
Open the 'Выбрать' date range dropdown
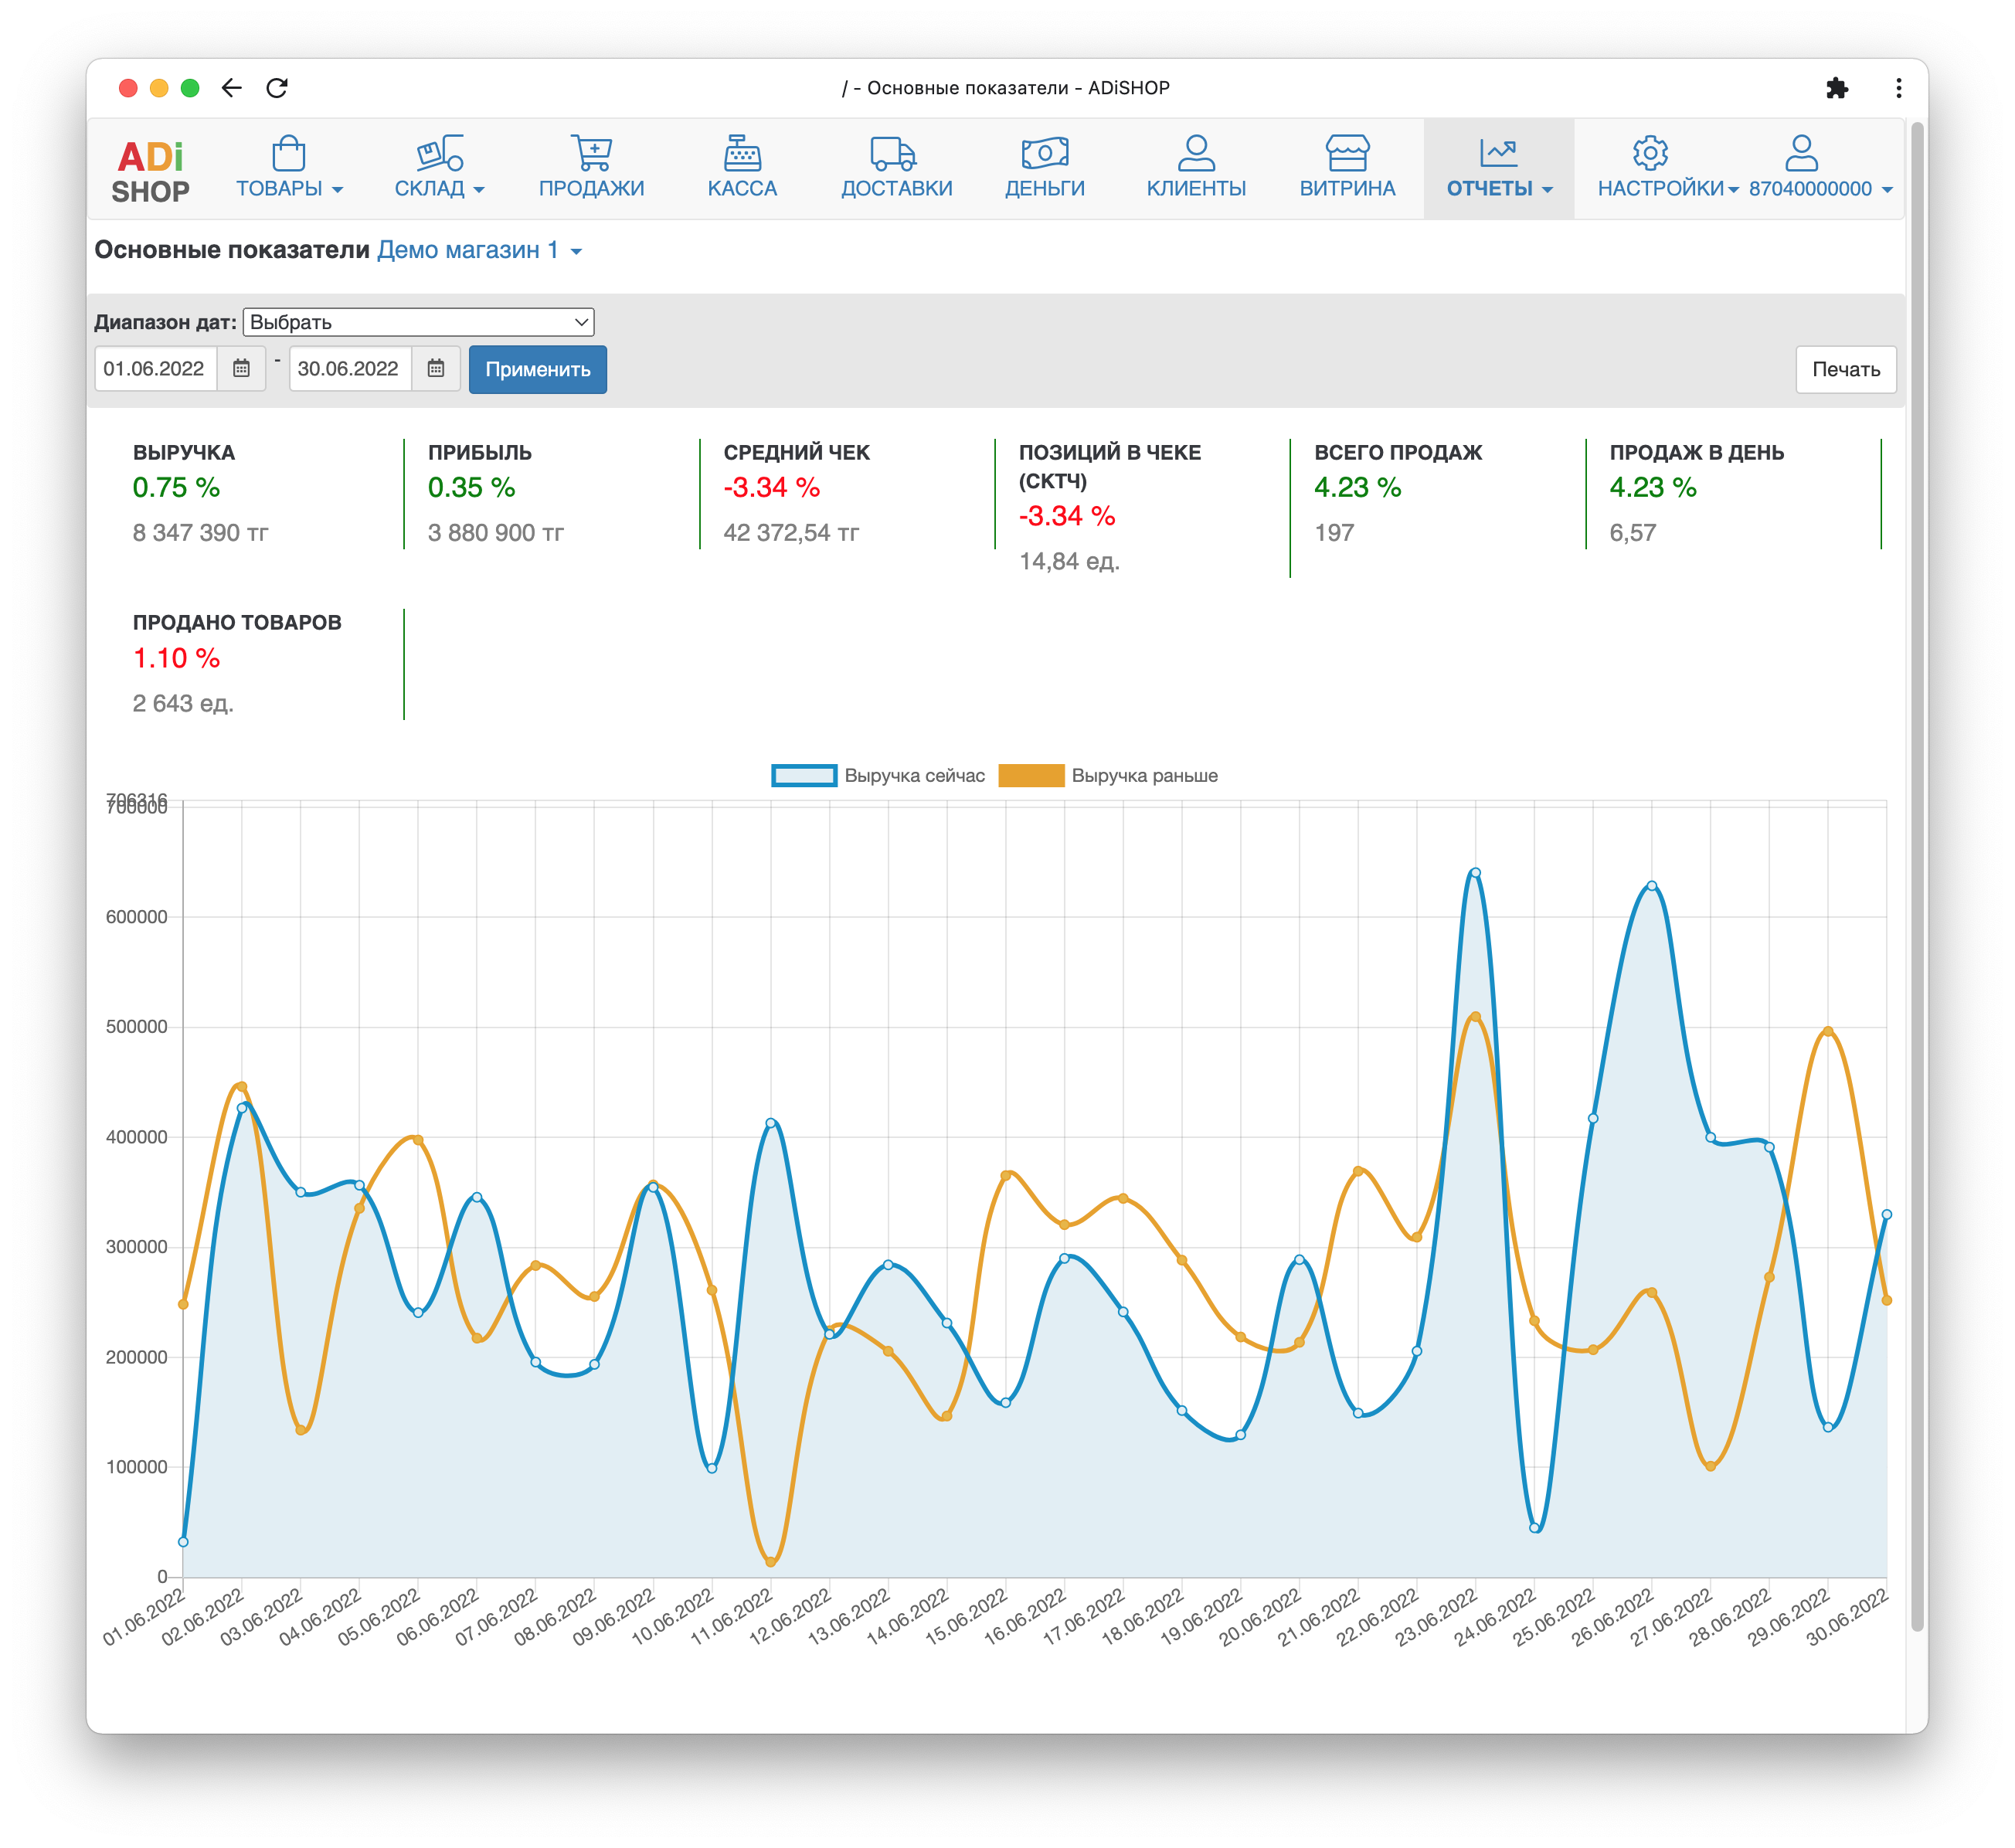pos(418,322)
